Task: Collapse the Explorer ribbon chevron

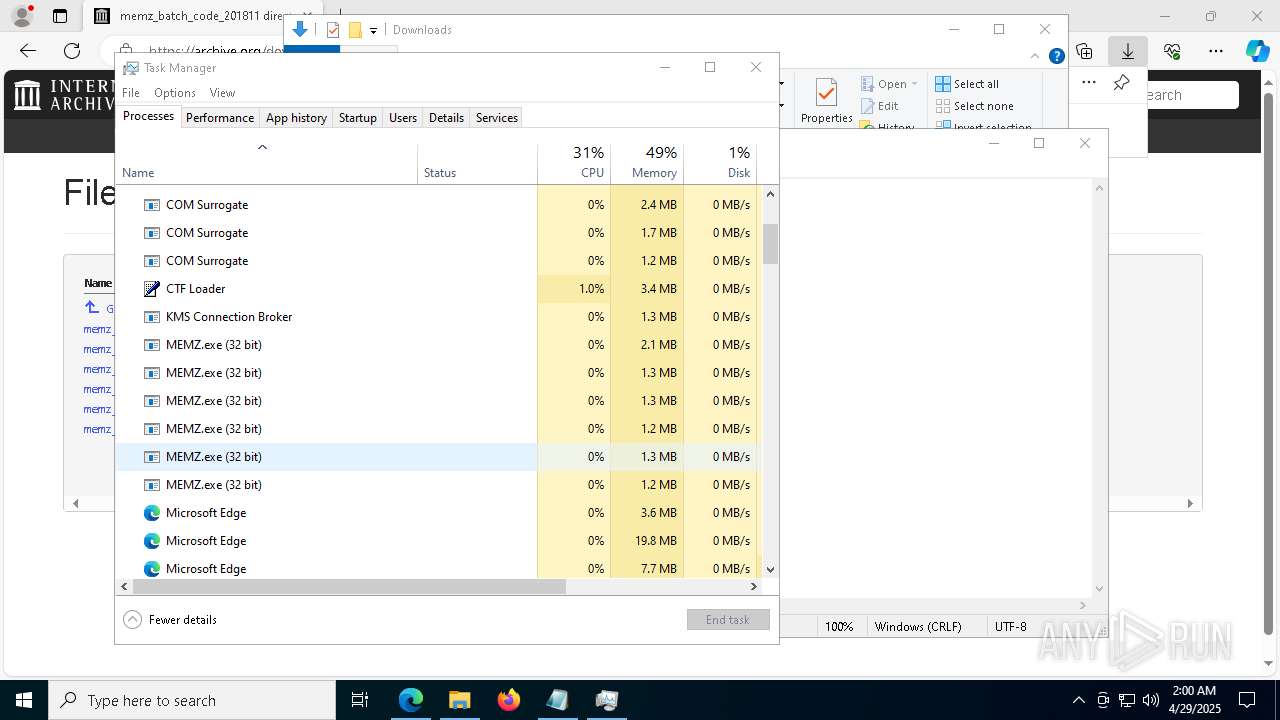Action: tap(1036, 56)
